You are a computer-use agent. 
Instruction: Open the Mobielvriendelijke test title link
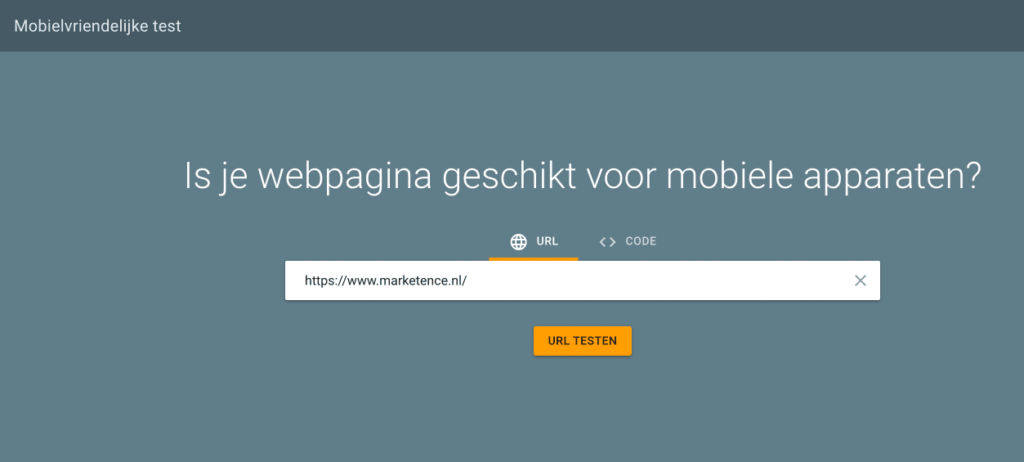pos(98,26)
